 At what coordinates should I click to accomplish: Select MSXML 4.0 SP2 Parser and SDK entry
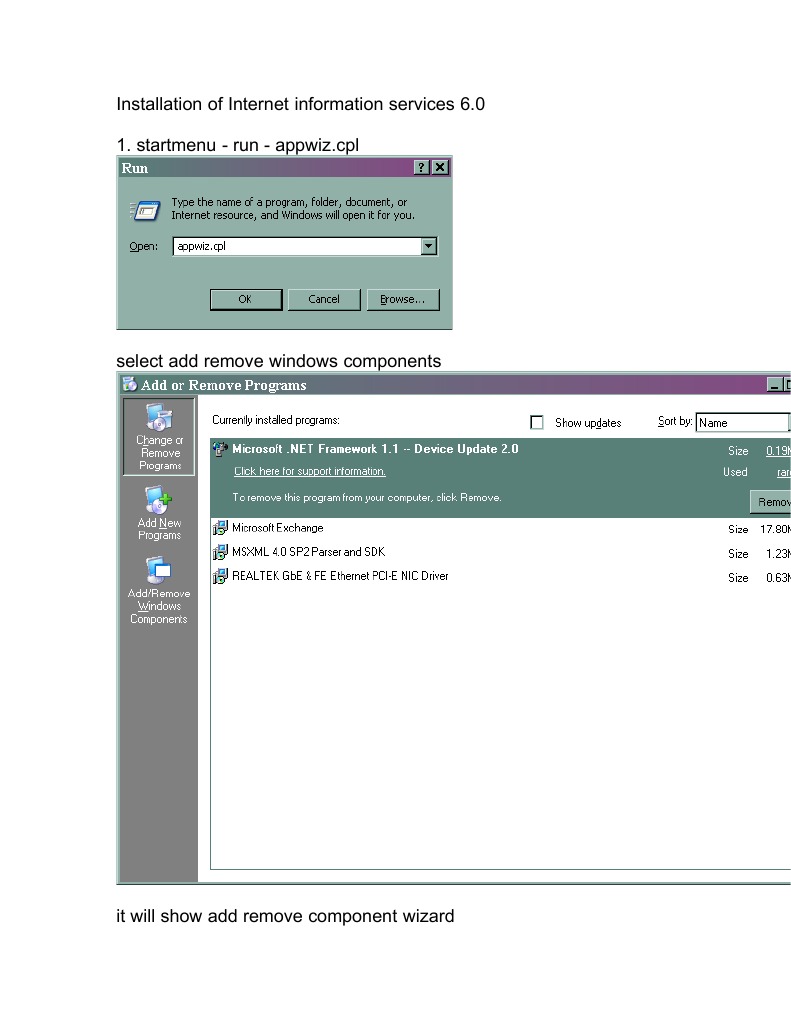tap(501, 553)
